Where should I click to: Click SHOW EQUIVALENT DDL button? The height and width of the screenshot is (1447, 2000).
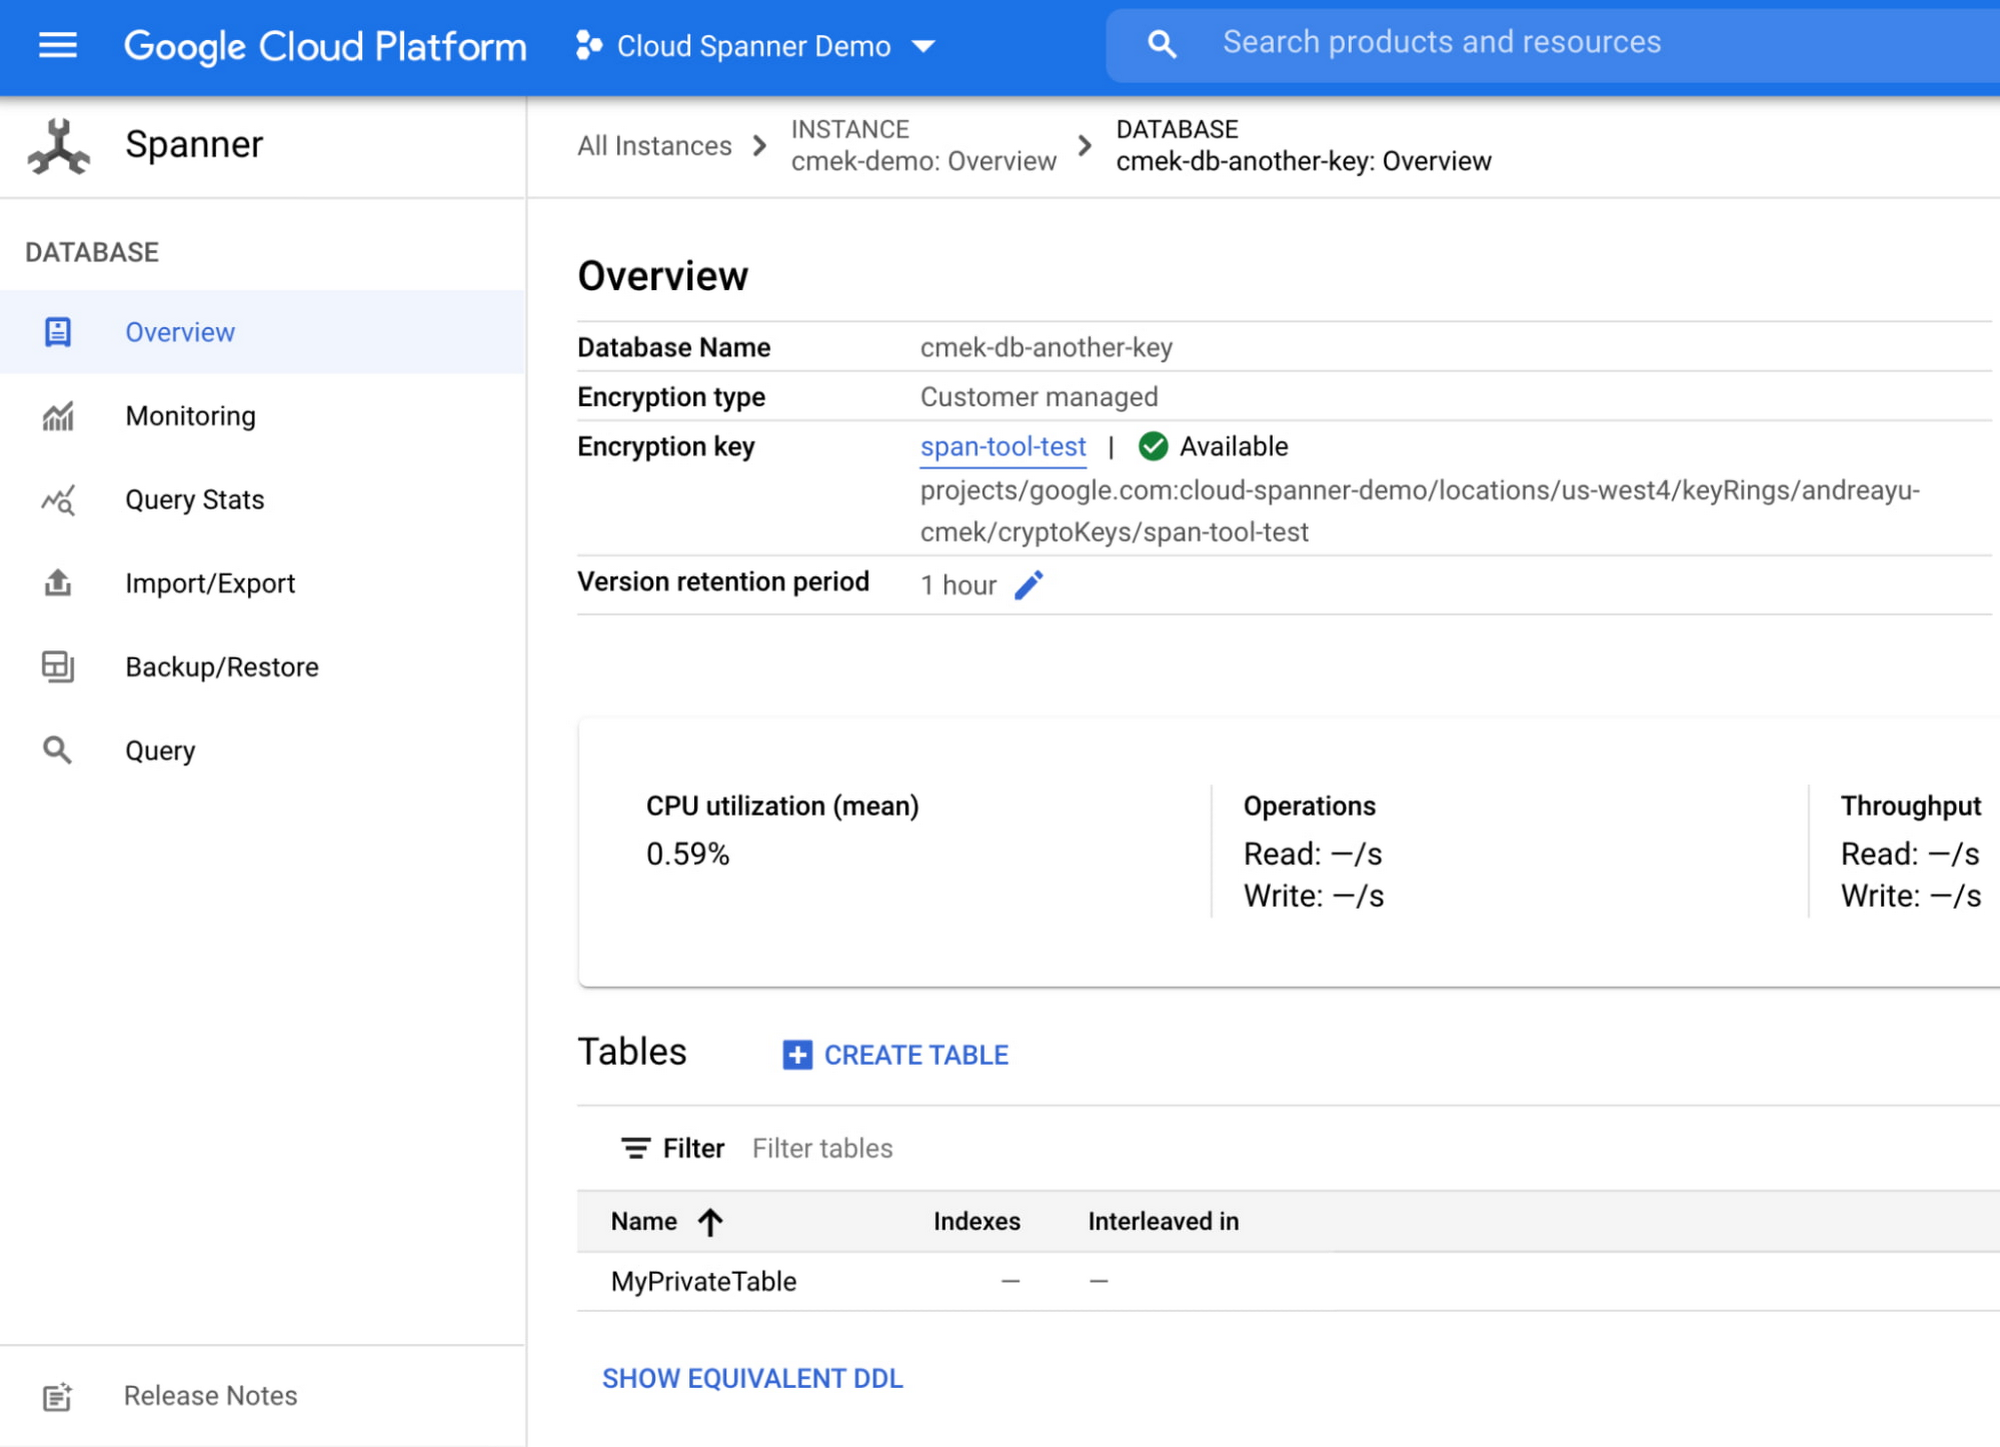(x=752, y=1379)
